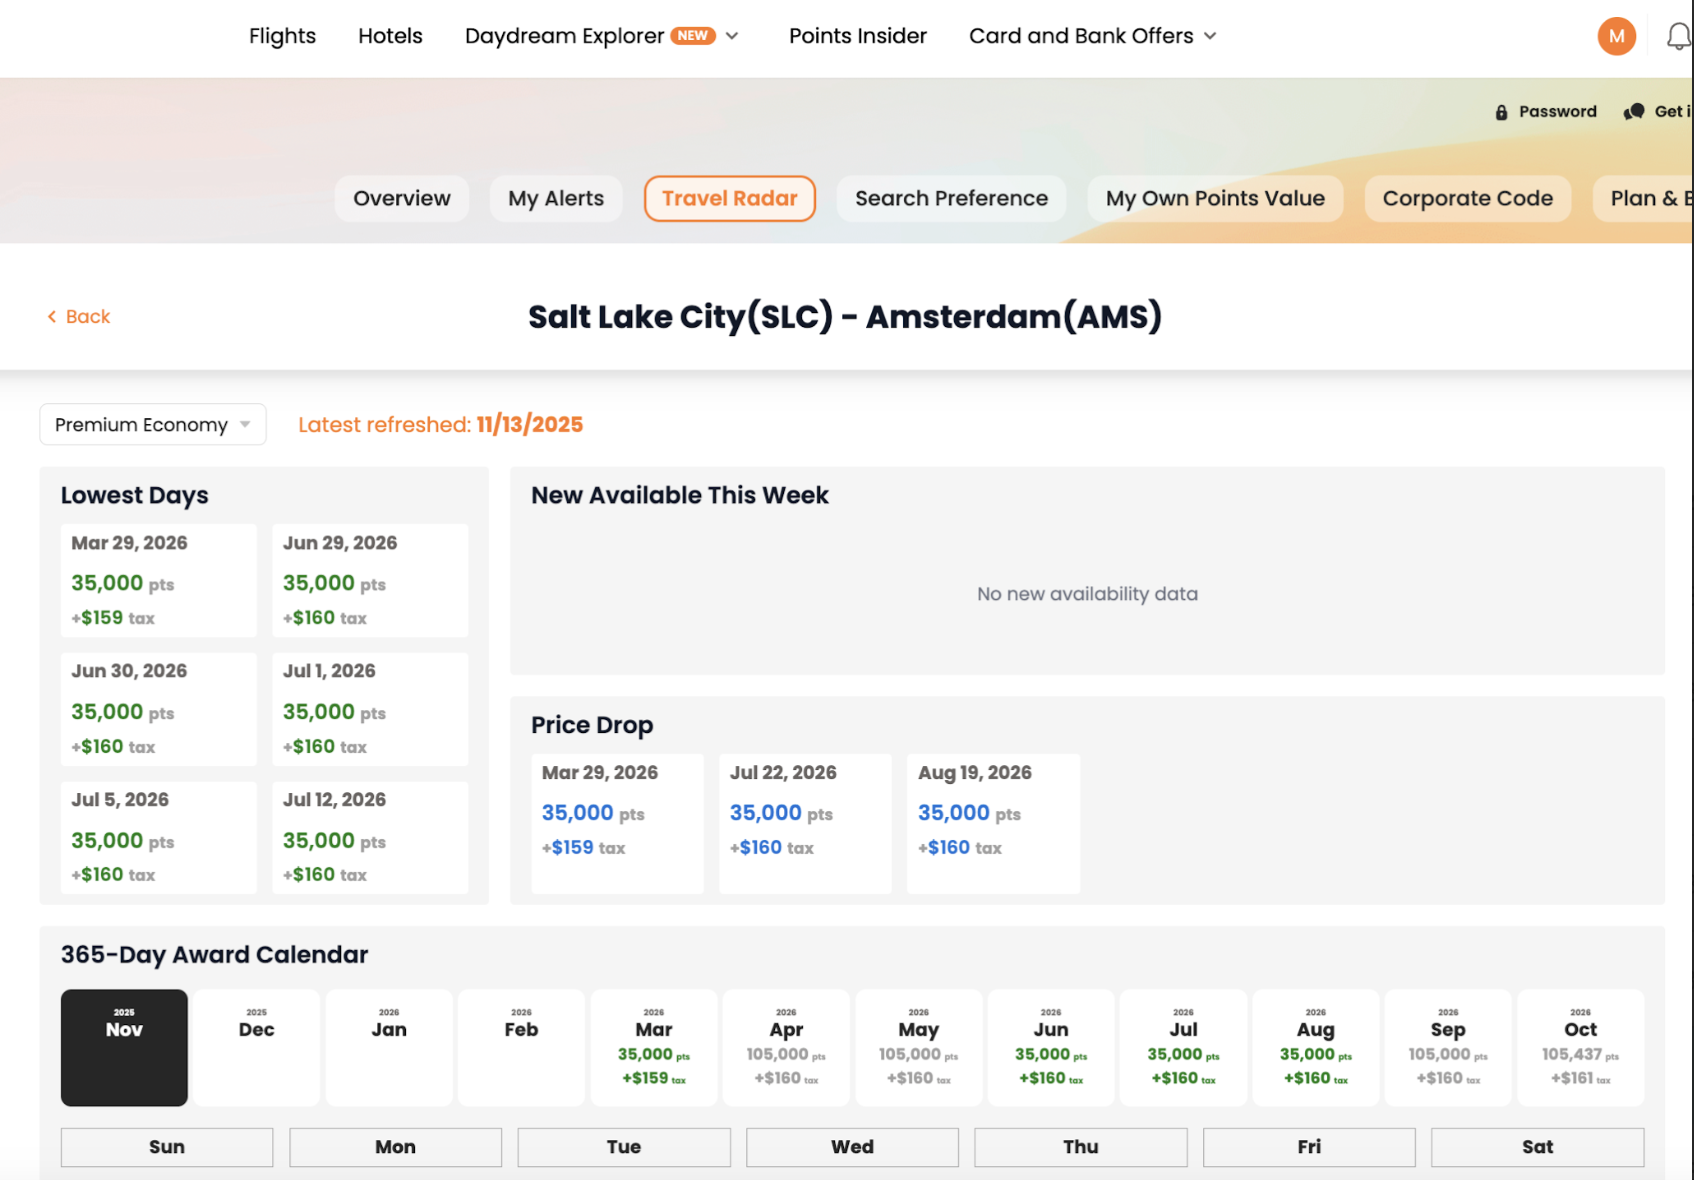Select the Dec 2025 calendar month
Screen dimensions: 1694x1180
[x=256, y=1047]
